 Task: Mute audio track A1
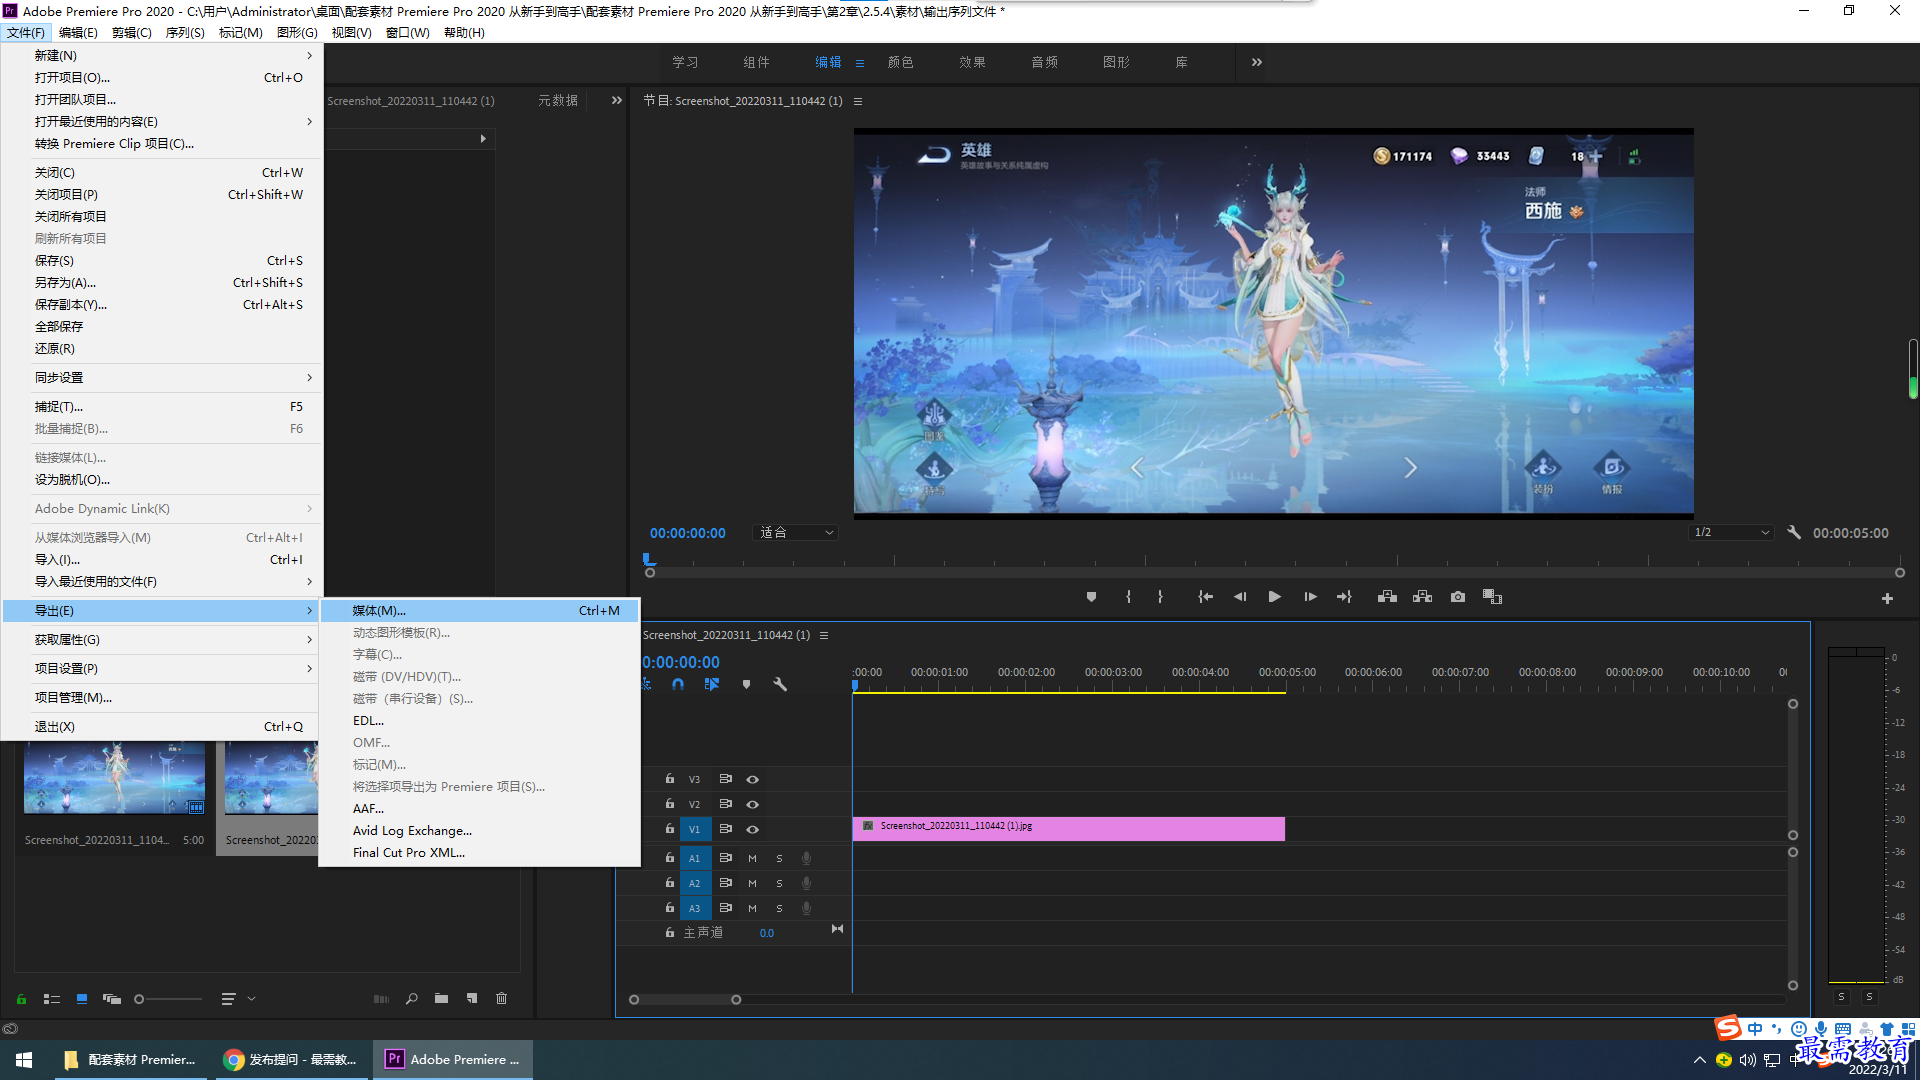coord(752,859)
